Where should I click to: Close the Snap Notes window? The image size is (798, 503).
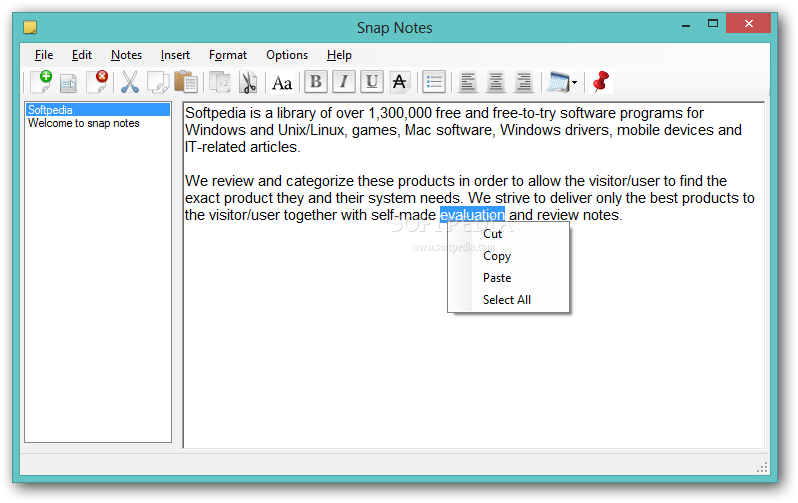tap(748, 23)
